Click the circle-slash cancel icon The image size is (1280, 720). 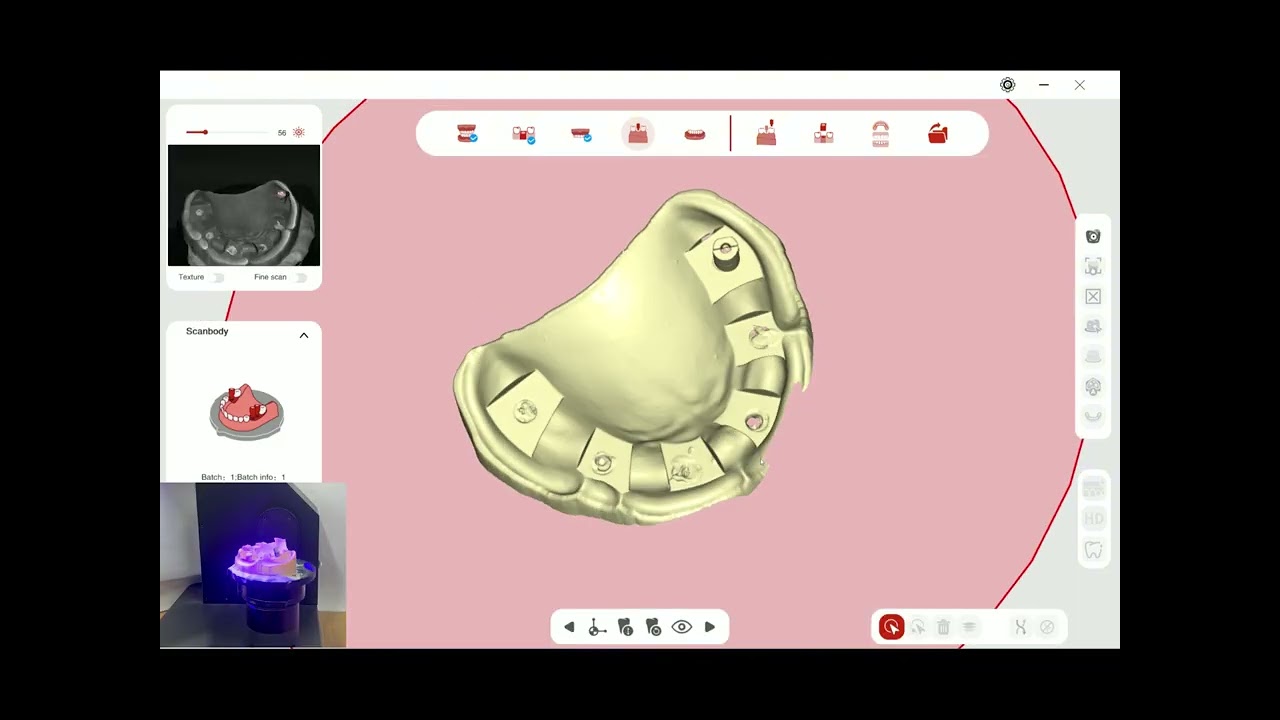(1047, 627)
